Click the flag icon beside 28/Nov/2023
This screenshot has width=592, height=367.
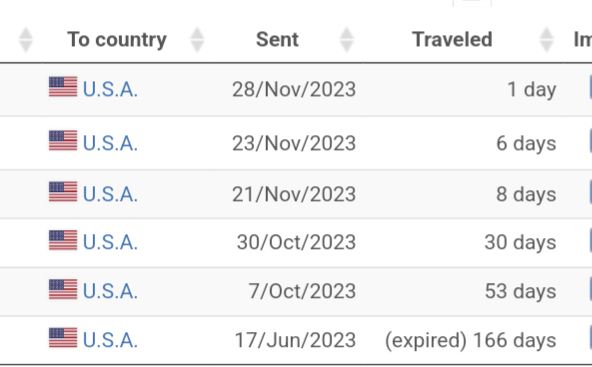click(x=63, y=86)
